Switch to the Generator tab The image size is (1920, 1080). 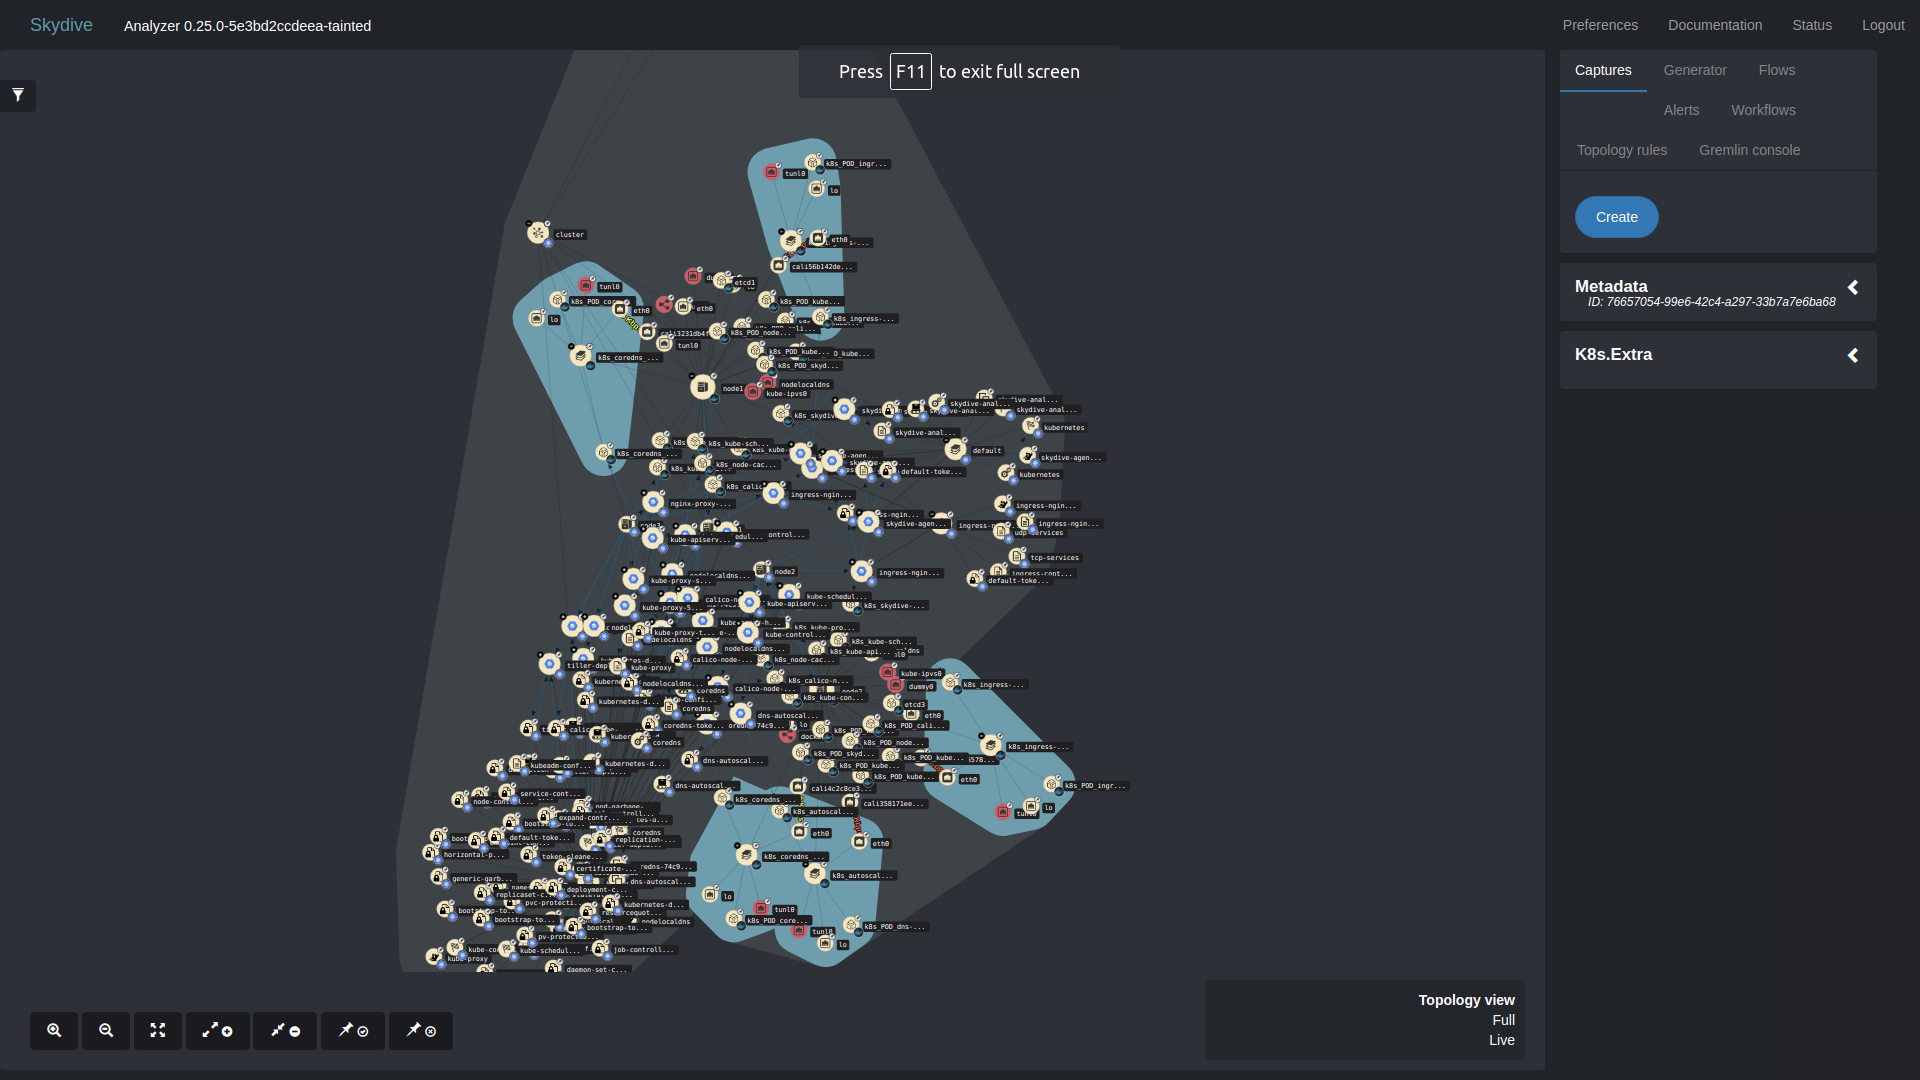[x=1693, y=70]
